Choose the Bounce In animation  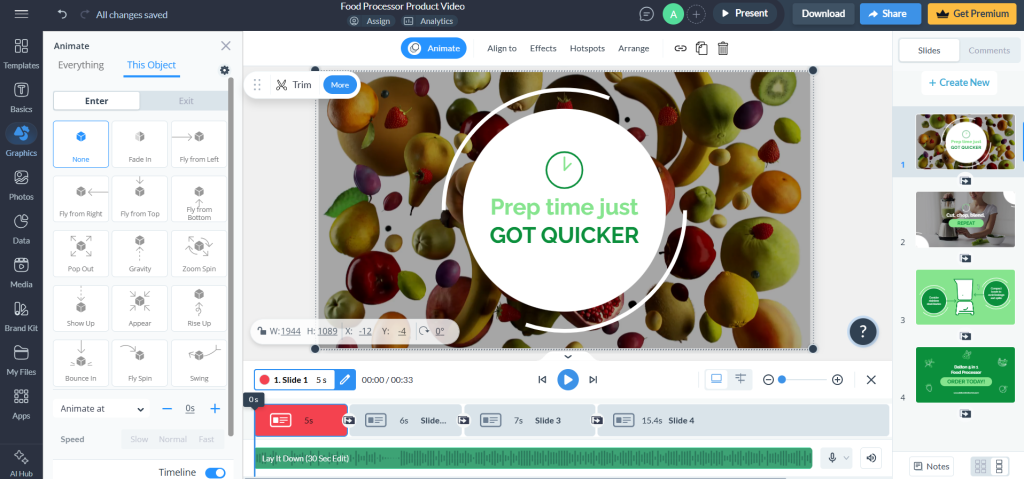[x=81, y=363]
